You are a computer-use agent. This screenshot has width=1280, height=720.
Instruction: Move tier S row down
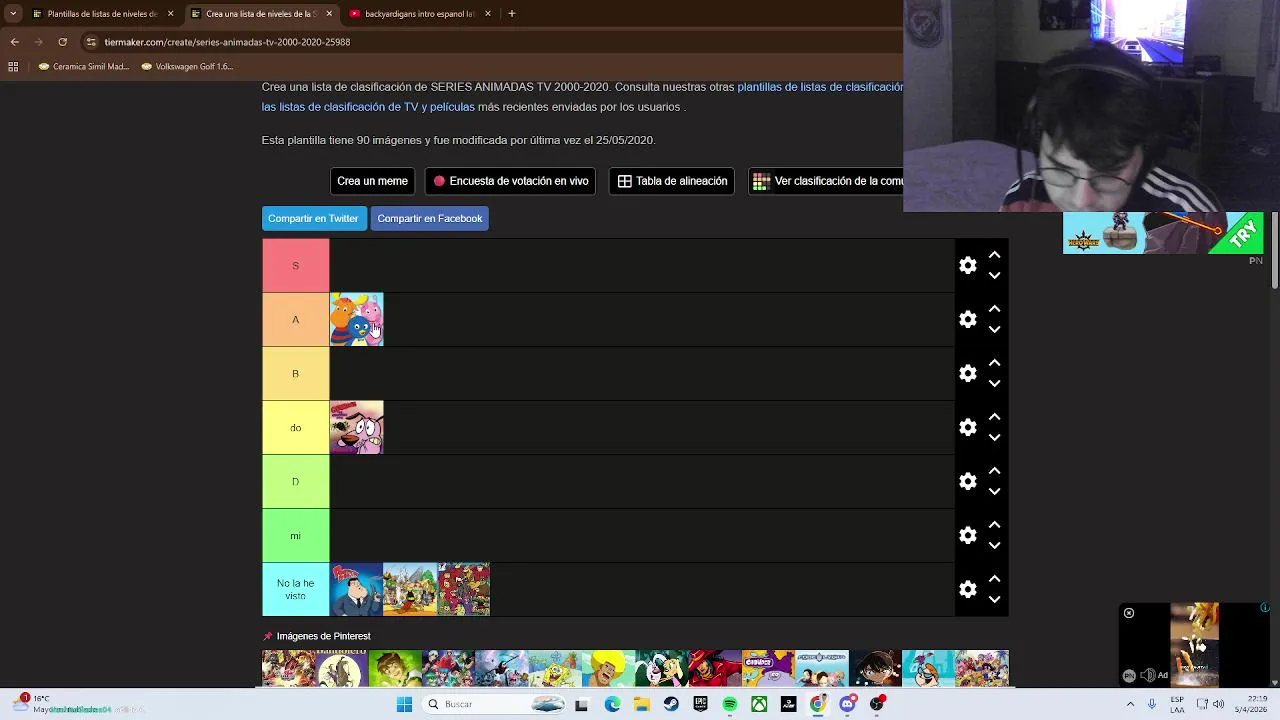pyautogui.click(x=995, y=276)
